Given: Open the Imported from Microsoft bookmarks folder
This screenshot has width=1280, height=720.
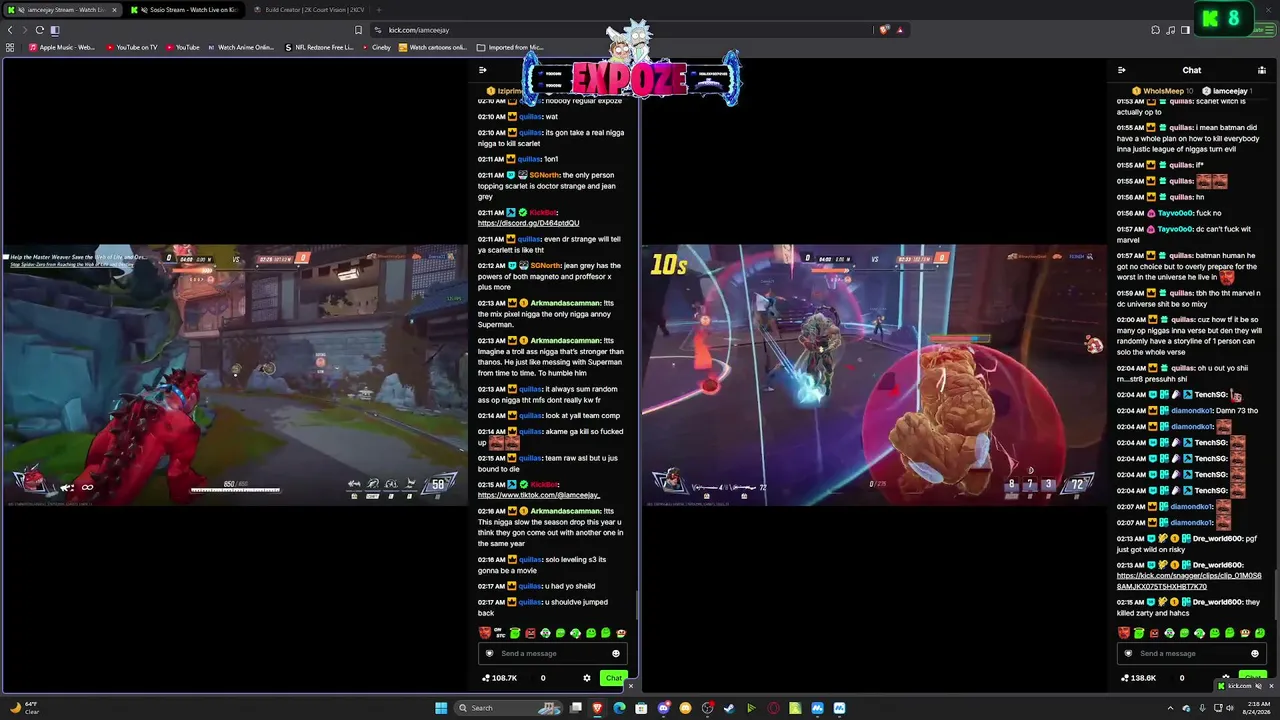Looking at the screenshot, I should click(x=510, y=47).
